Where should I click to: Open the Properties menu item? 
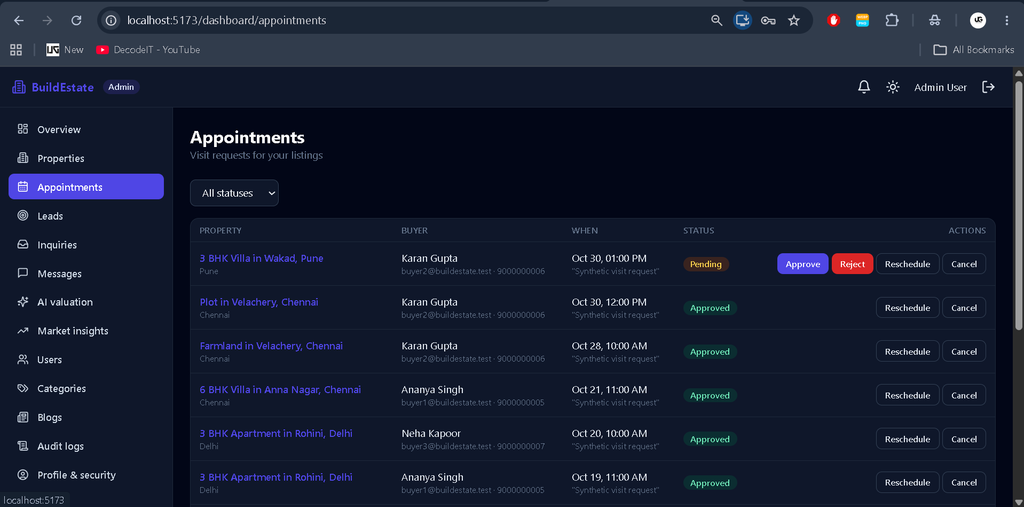point(86,158)
